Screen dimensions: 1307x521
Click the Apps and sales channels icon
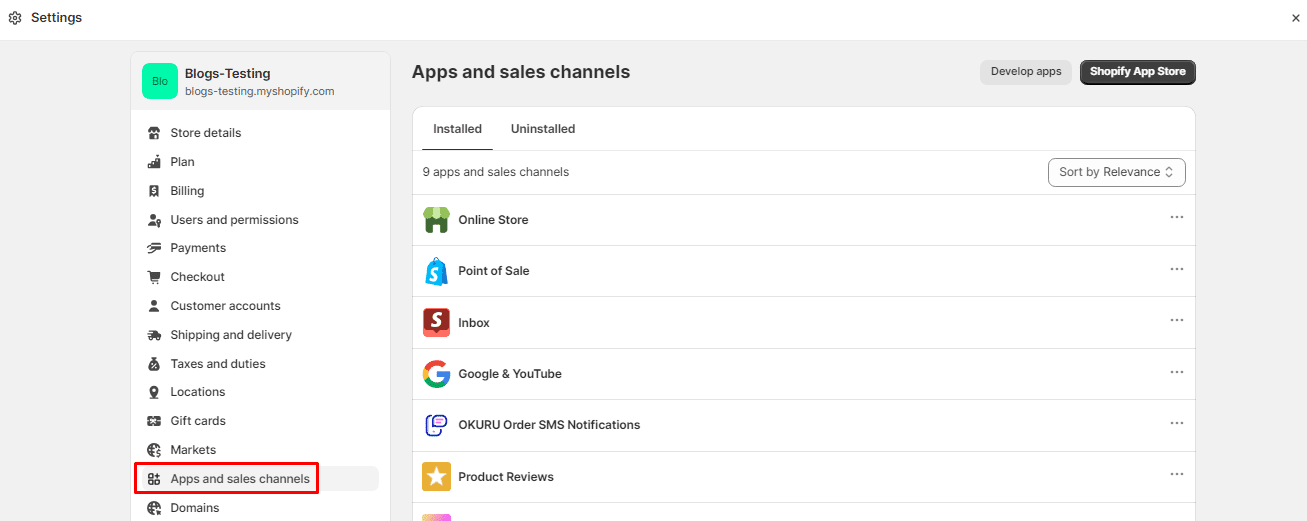tap(154, 479)
